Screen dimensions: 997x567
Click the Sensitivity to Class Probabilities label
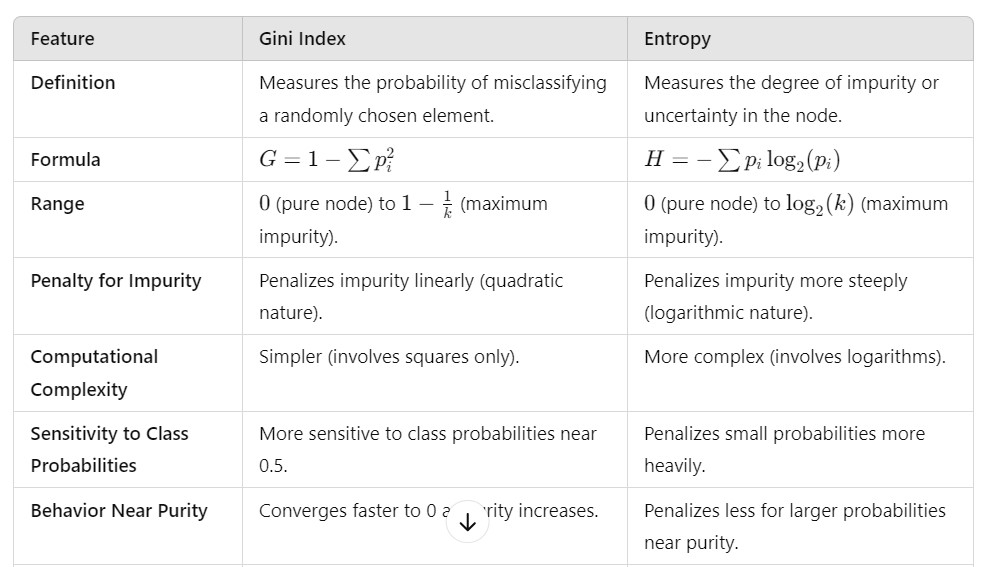pos(109,449)
